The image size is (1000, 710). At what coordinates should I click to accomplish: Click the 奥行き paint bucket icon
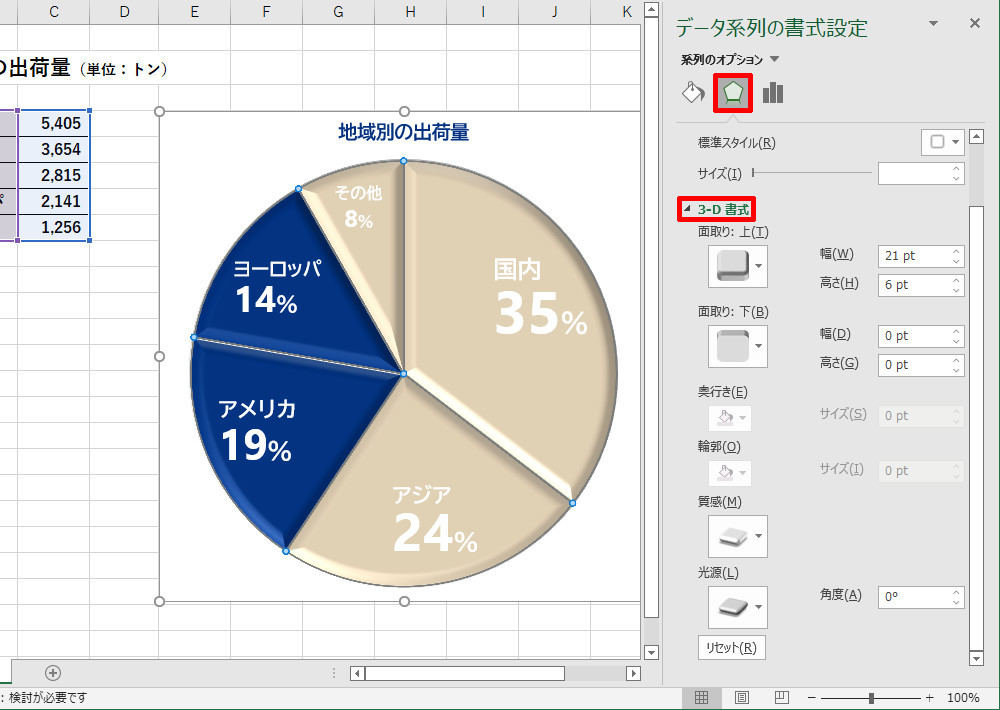point(723,417)
